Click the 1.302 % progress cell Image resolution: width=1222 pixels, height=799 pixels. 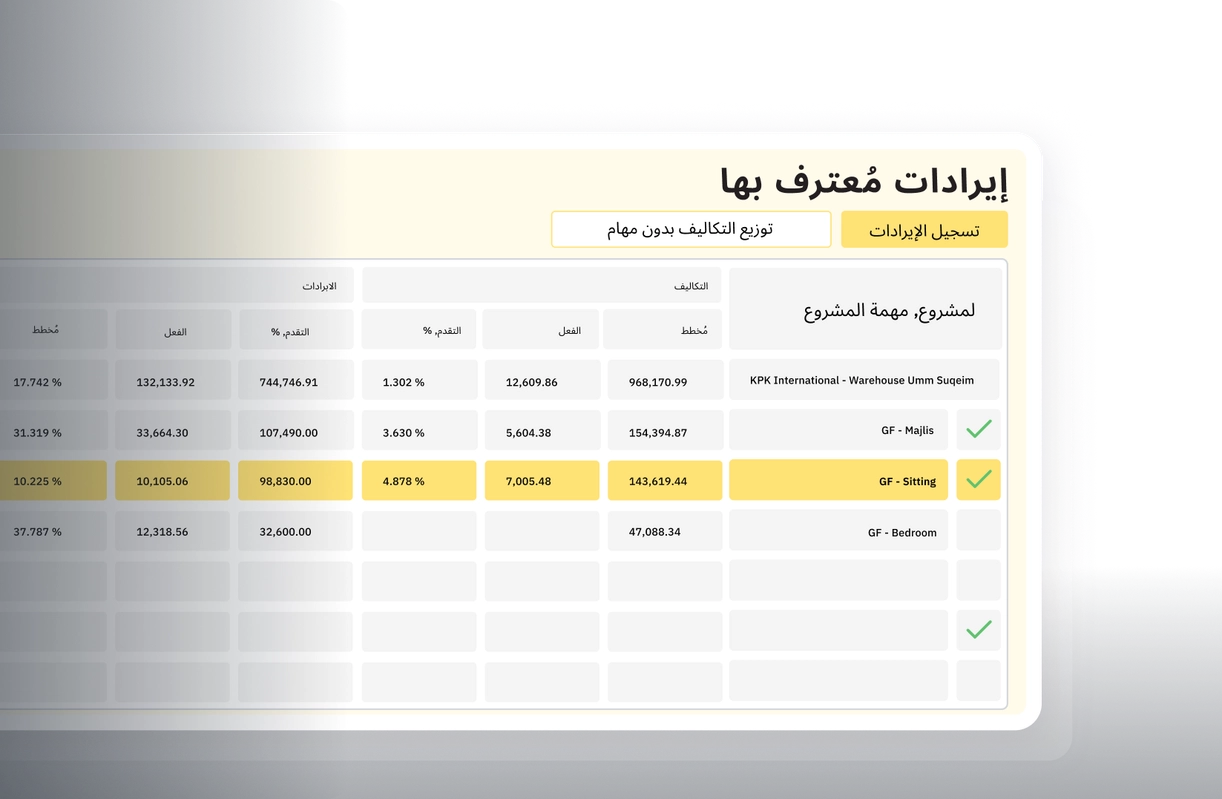tap(419, 380)
